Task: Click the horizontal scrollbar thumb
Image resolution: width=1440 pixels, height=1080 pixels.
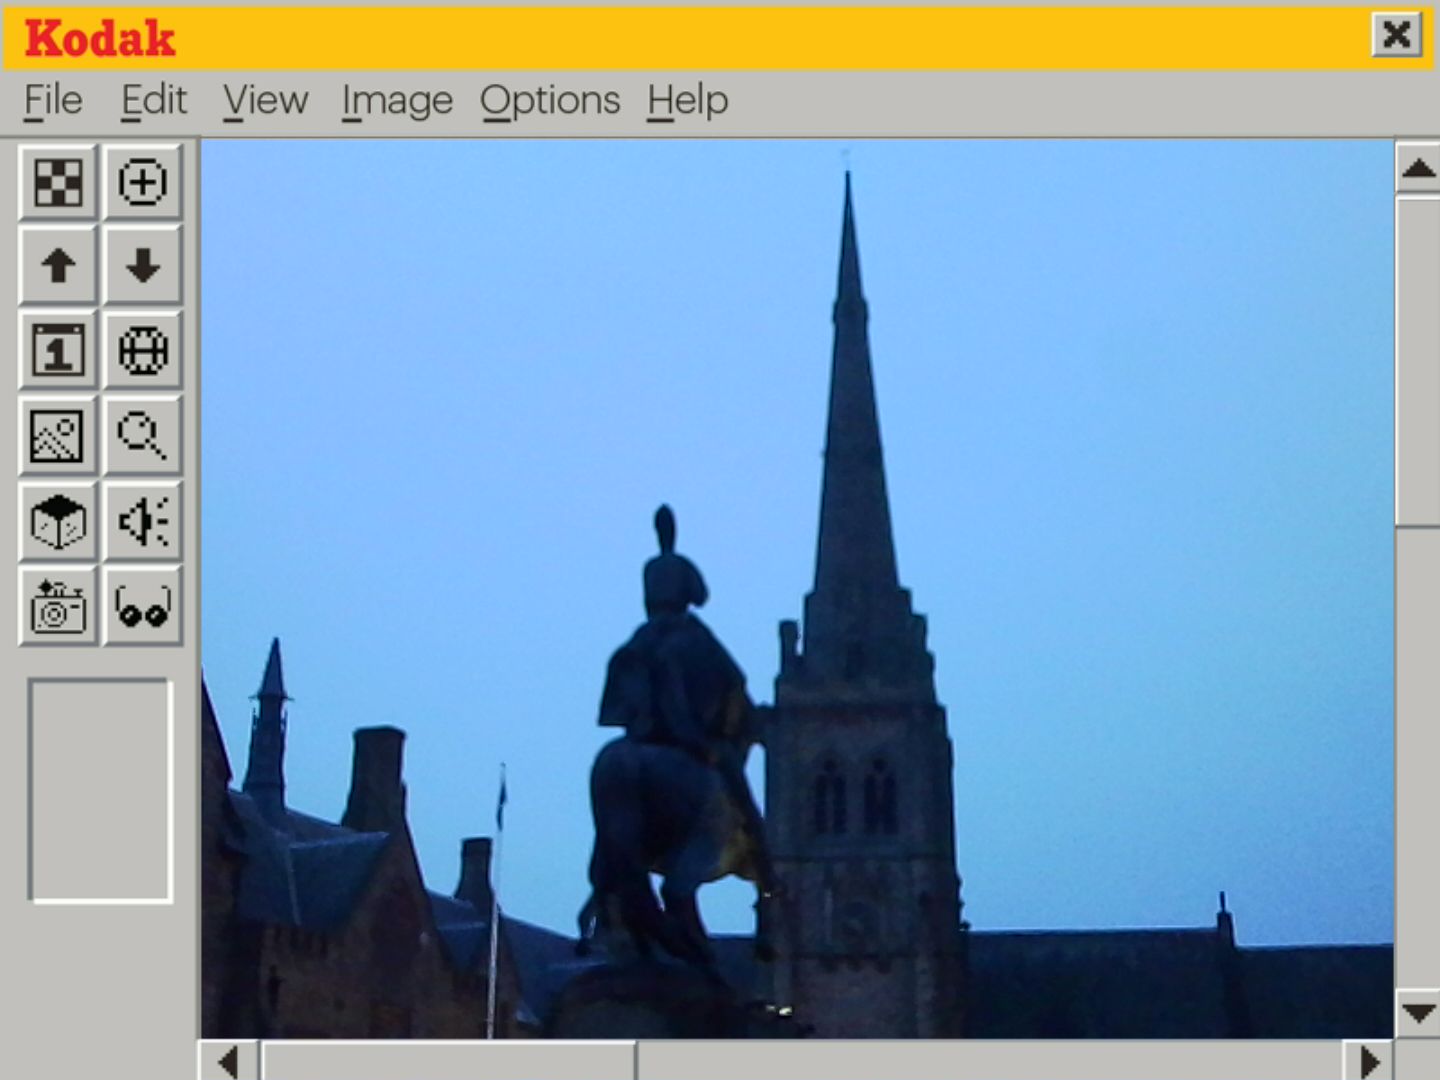Action: [x=449, y=1061]
